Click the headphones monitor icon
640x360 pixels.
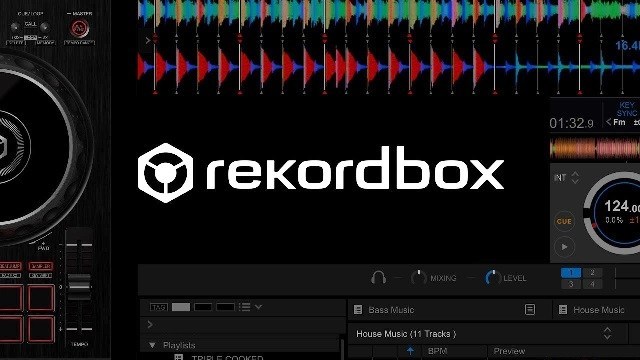tap(378, 278)
